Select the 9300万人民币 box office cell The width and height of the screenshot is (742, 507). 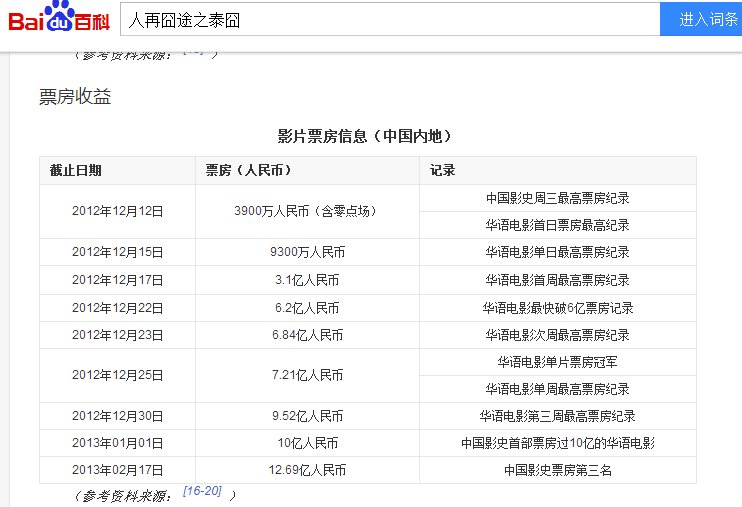pos(306,252)
